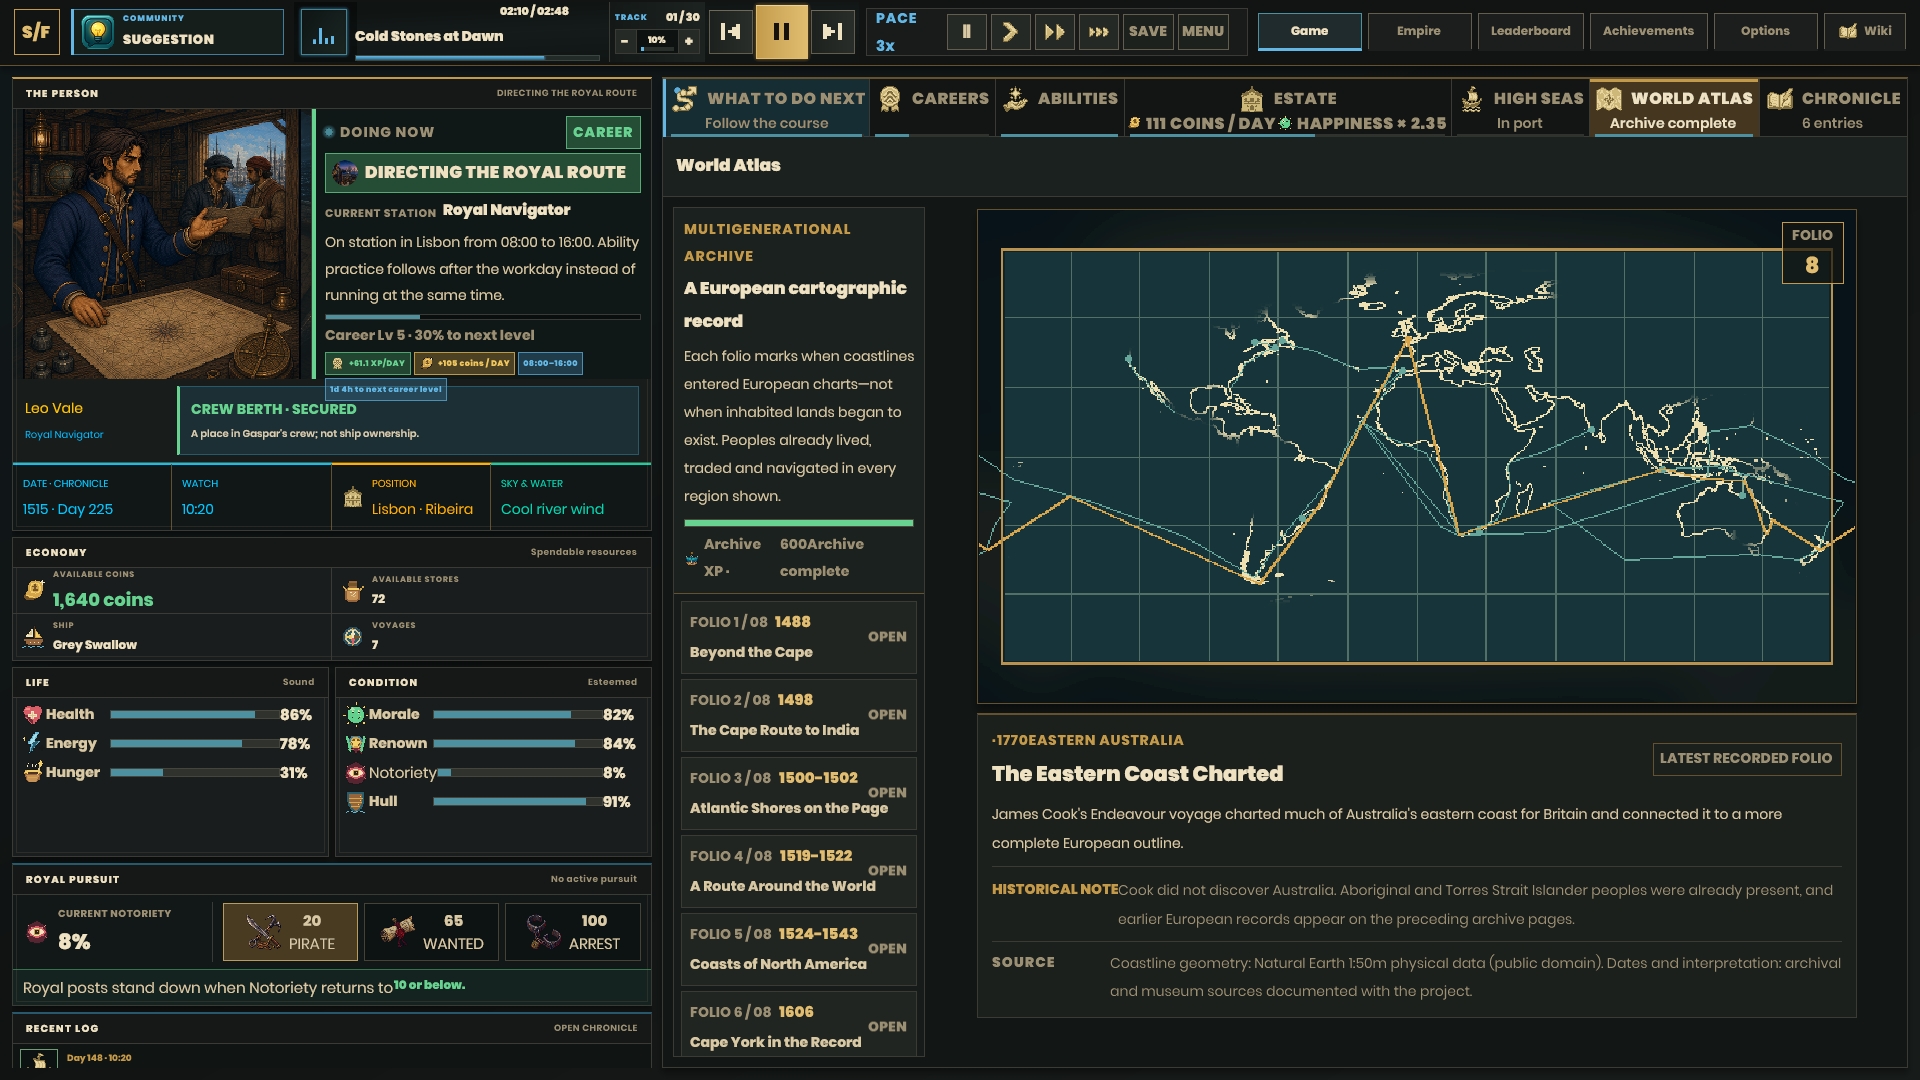The width and height of the screenshot is (1920, 1080).
Task: Skip to the previous music track
Action: pos(731,31)
